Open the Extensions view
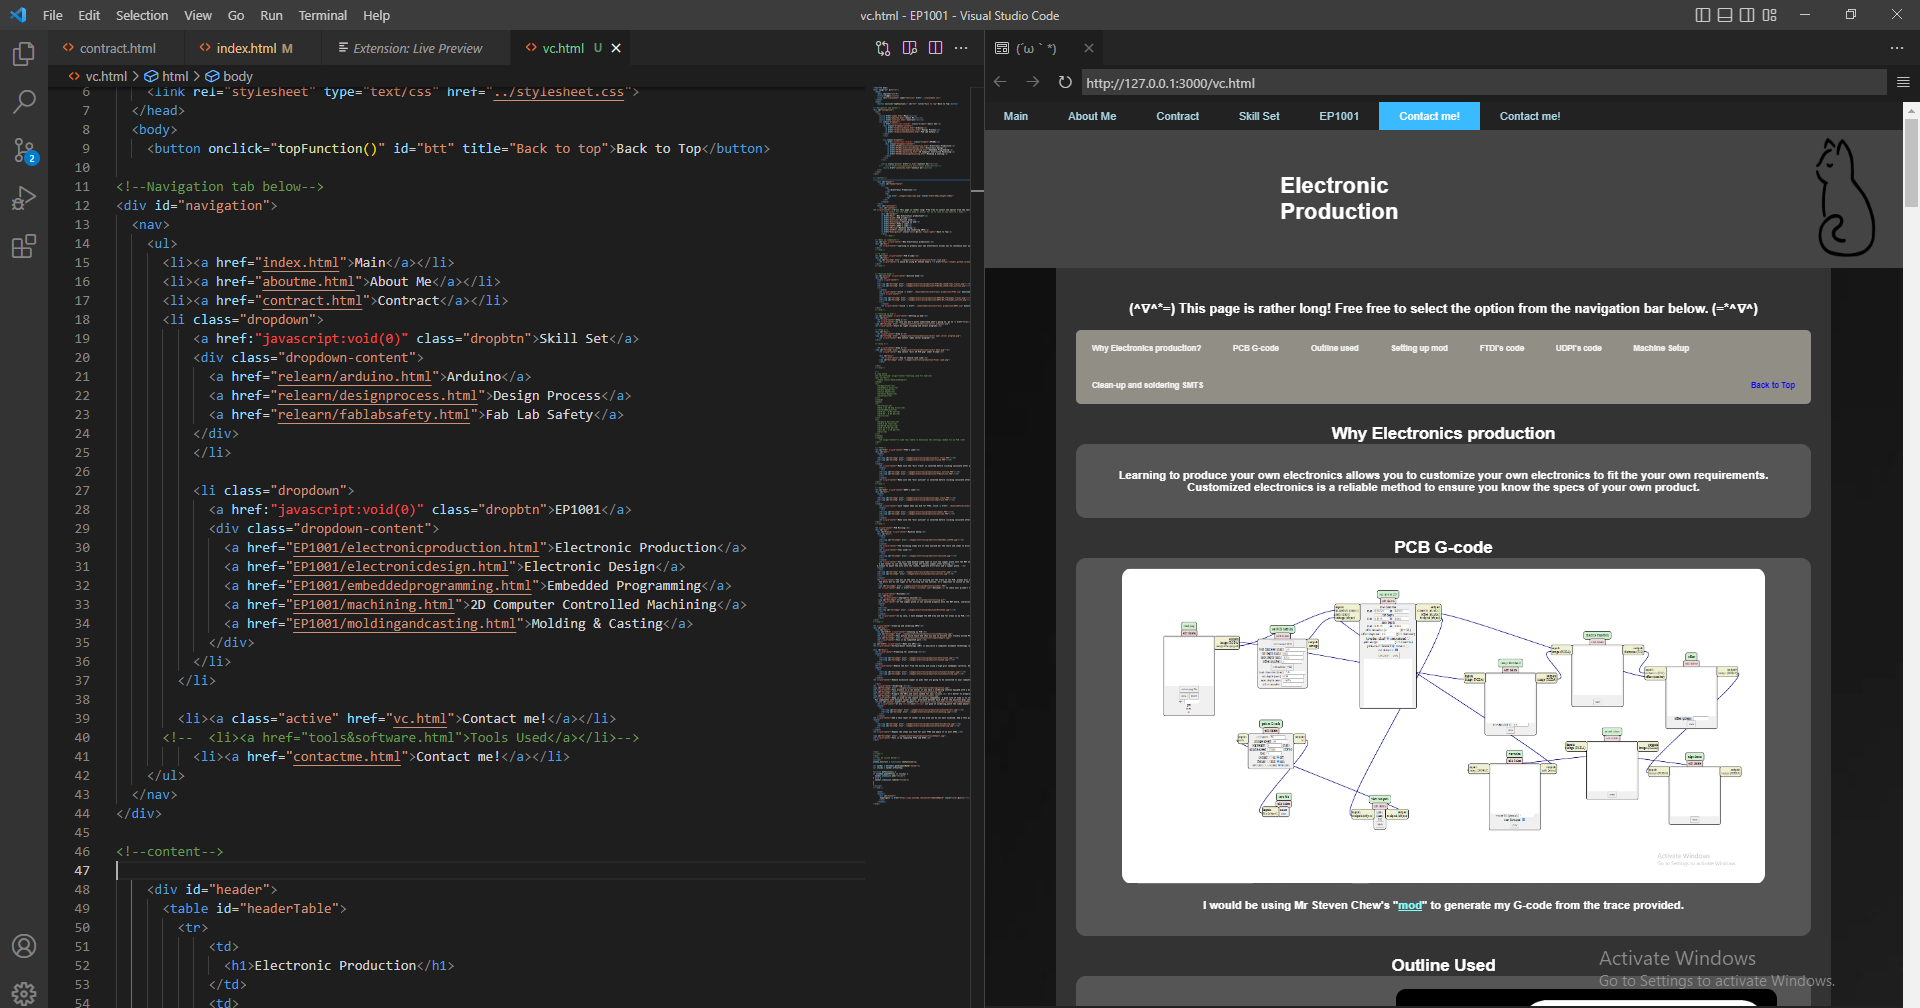The width and height of the screenshot is (1920, 1008). [x=24, y=246]
